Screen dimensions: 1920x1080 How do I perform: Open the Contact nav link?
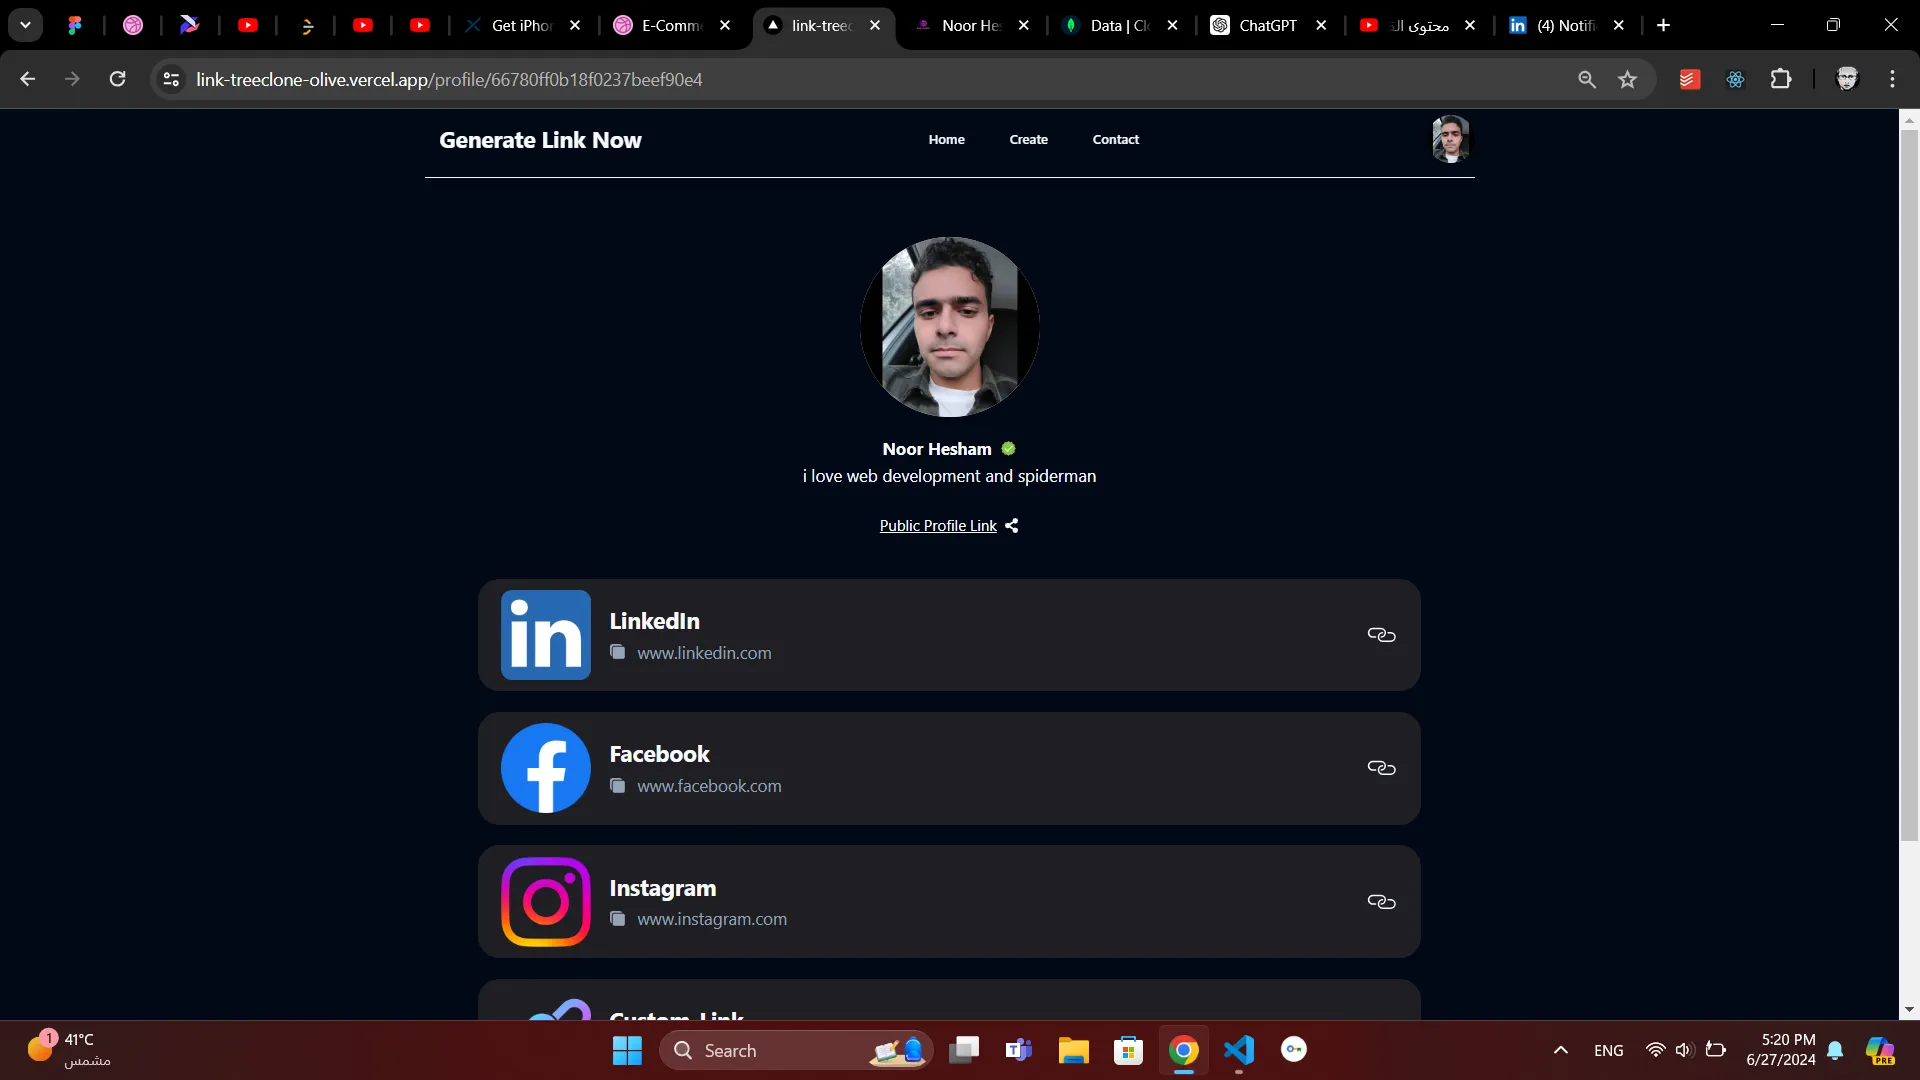pos(1115,140)
